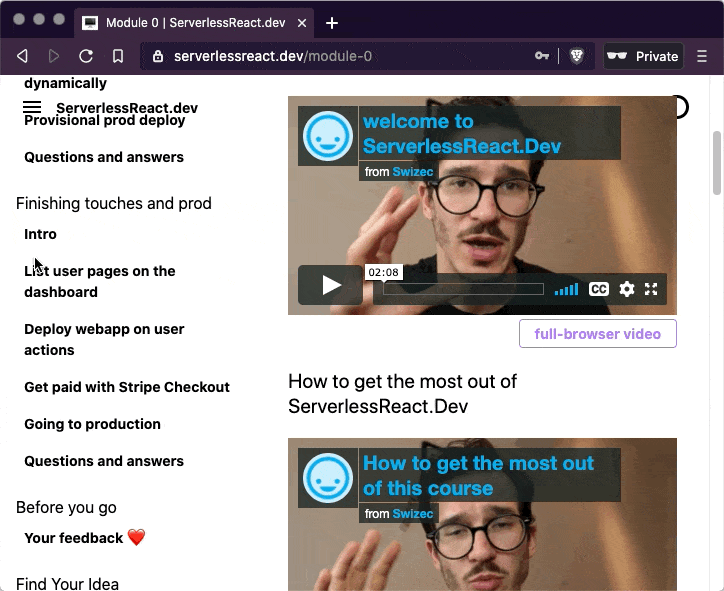Go back with the browser back arrow
This screenshot has height=591, width=724.
point(22,56)
